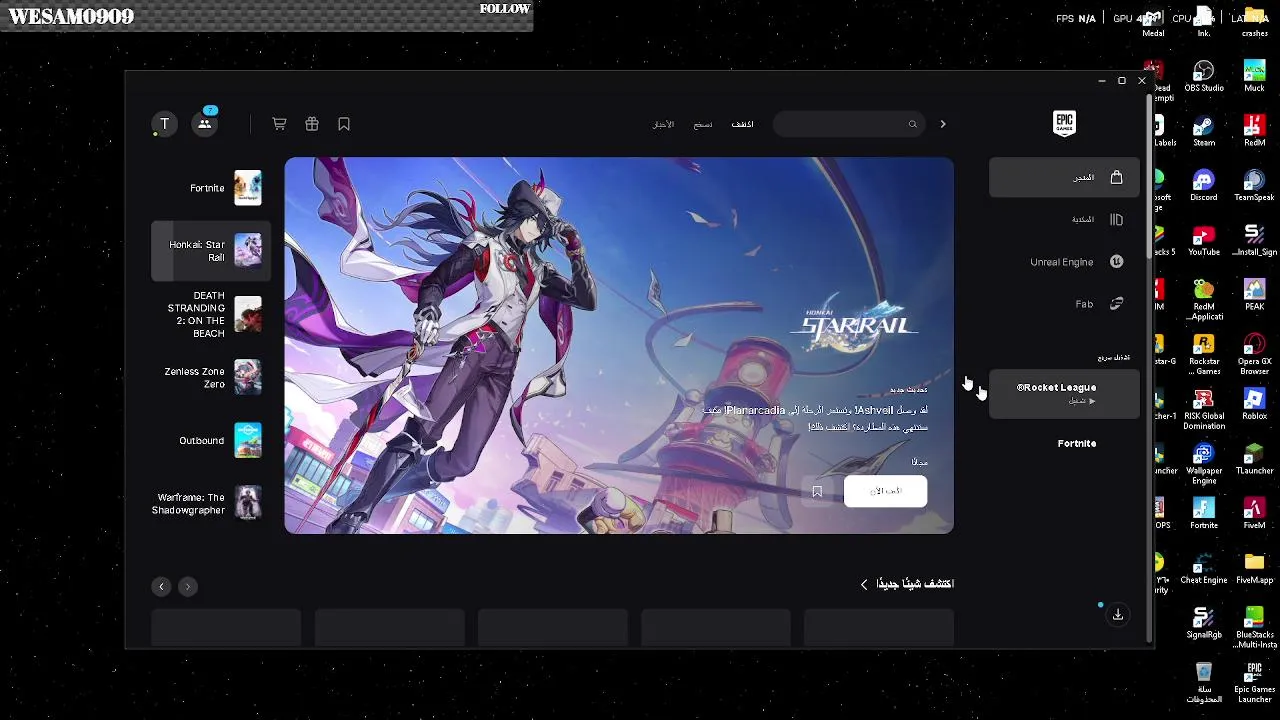Image resolution: width=1280 pixels, height=720 pixels.
Task: Open the wishlist bookmark icon in header
Action: [x=344, y=124]
